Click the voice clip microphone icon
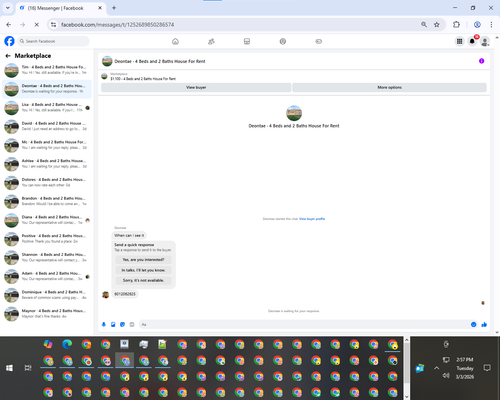Screen dimensions: 500x400 (104, 324)
